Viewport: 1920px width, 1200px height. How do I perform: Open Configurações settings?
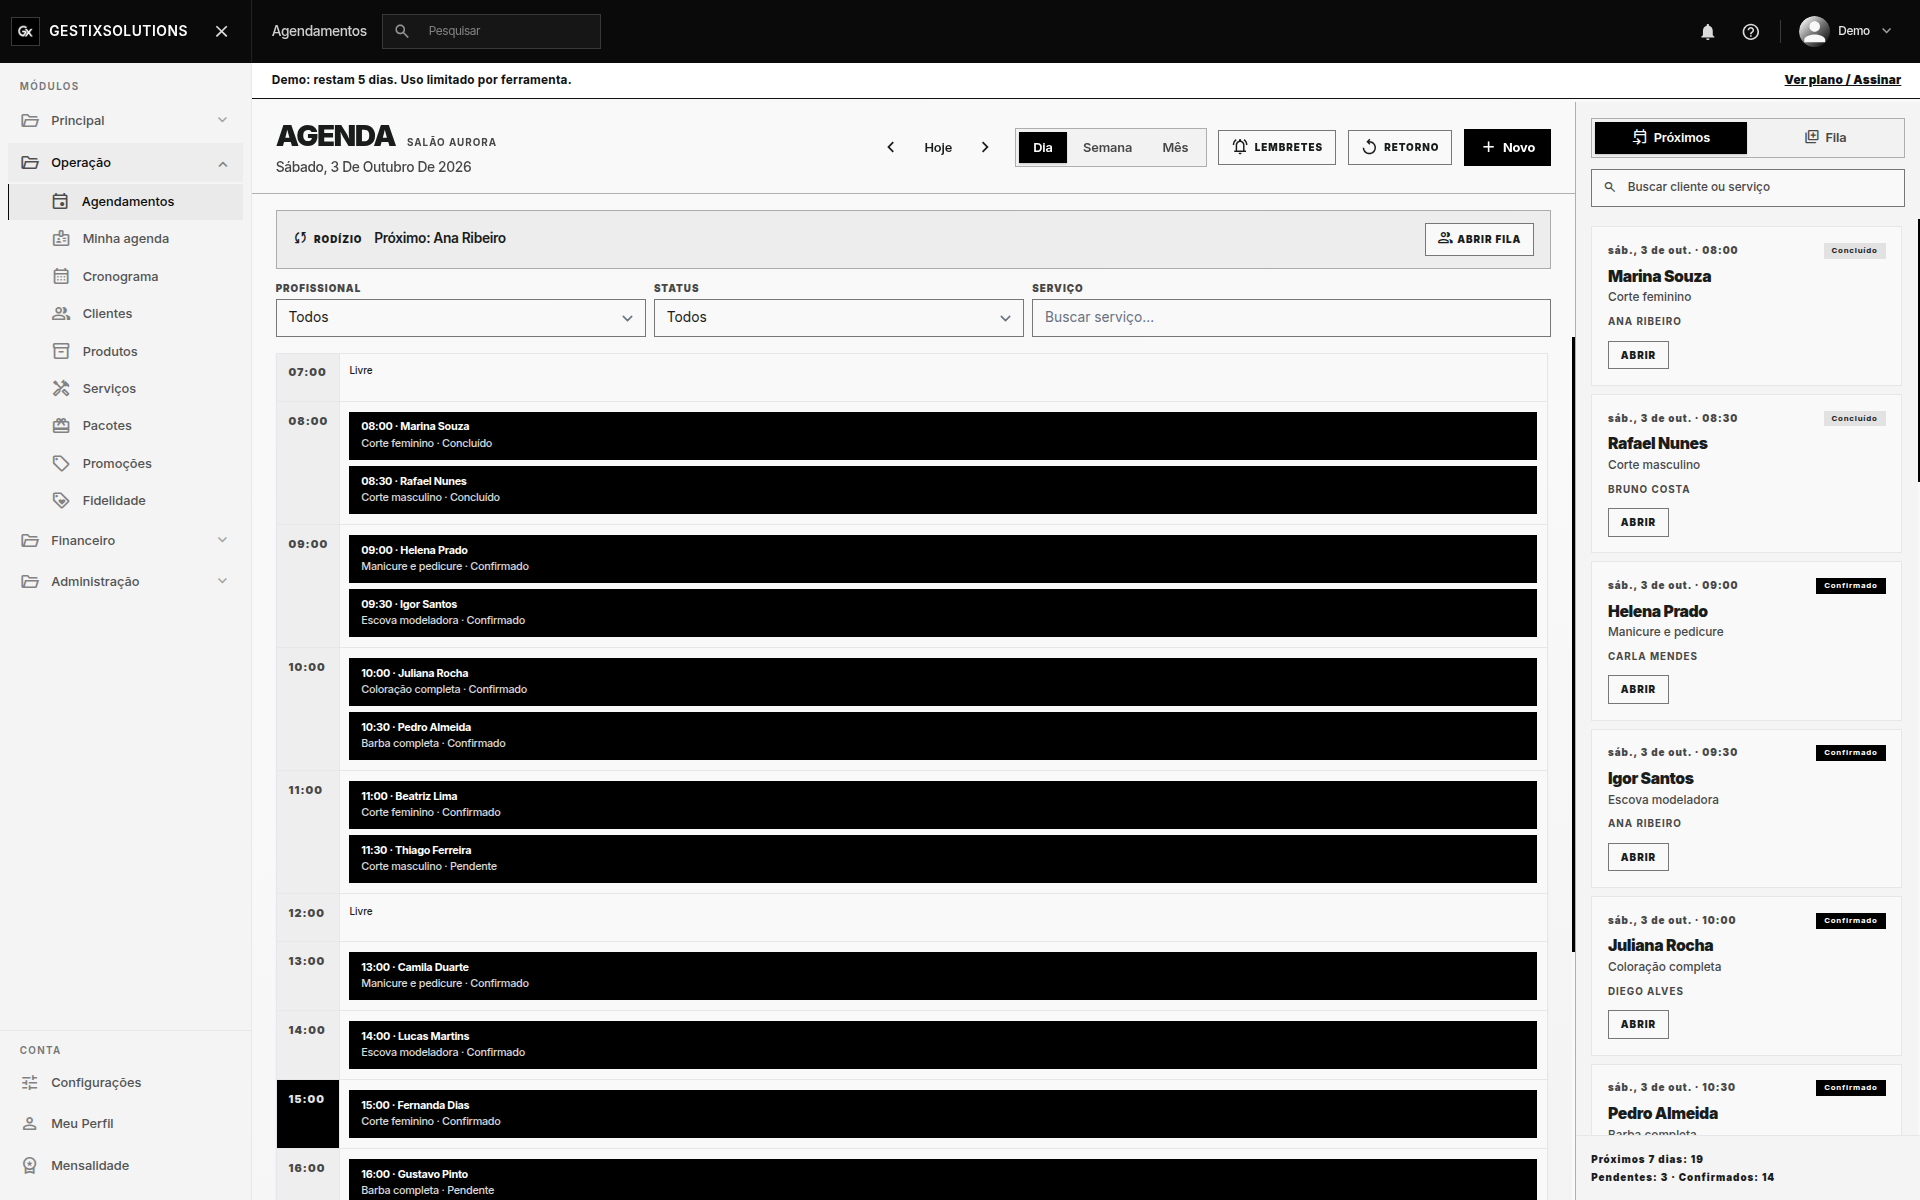125,1082
